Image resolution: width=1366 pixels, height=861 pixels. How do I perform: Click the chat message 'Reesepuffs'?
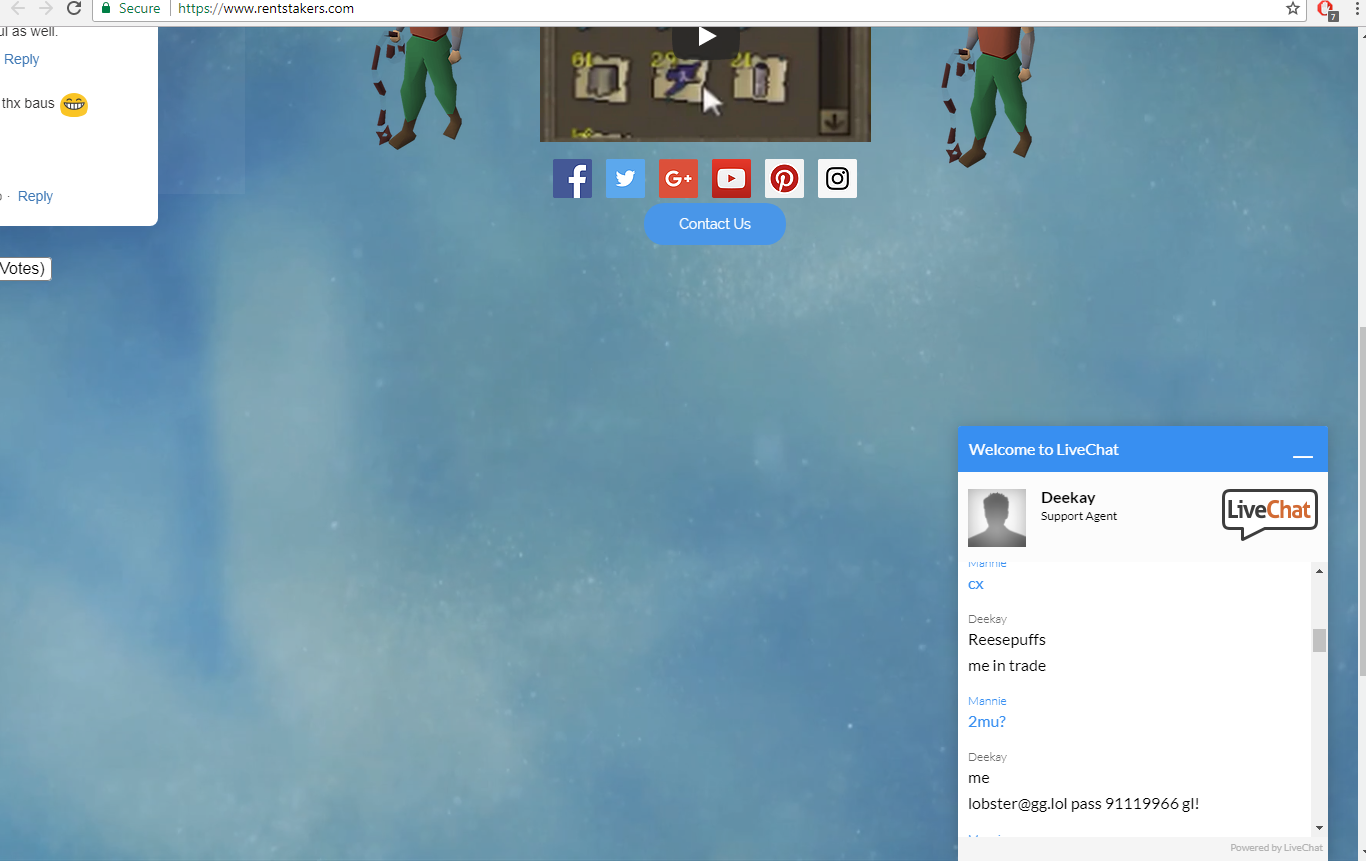coord(1007,639)
